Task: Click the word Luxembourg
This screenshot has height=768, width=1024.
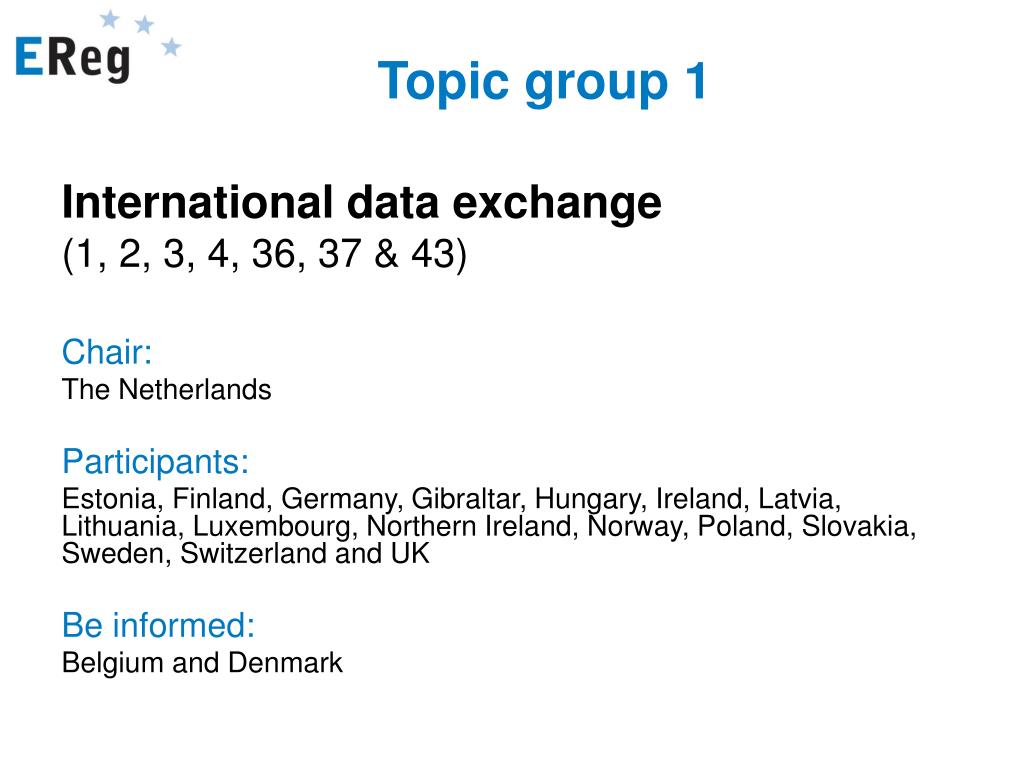Action: tap(271, 526)
